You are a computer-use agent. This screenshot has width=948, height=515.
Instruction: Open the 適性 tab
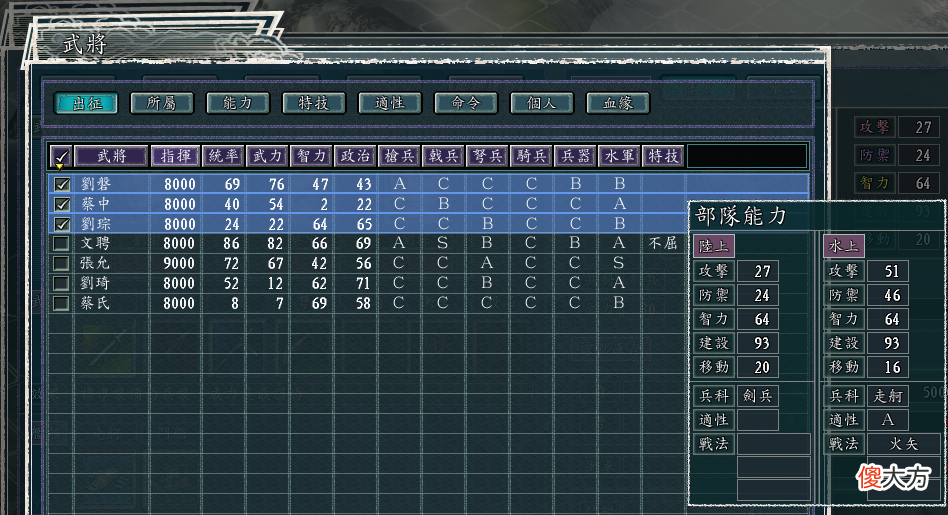pyautogui.click(x=390, y=103)
